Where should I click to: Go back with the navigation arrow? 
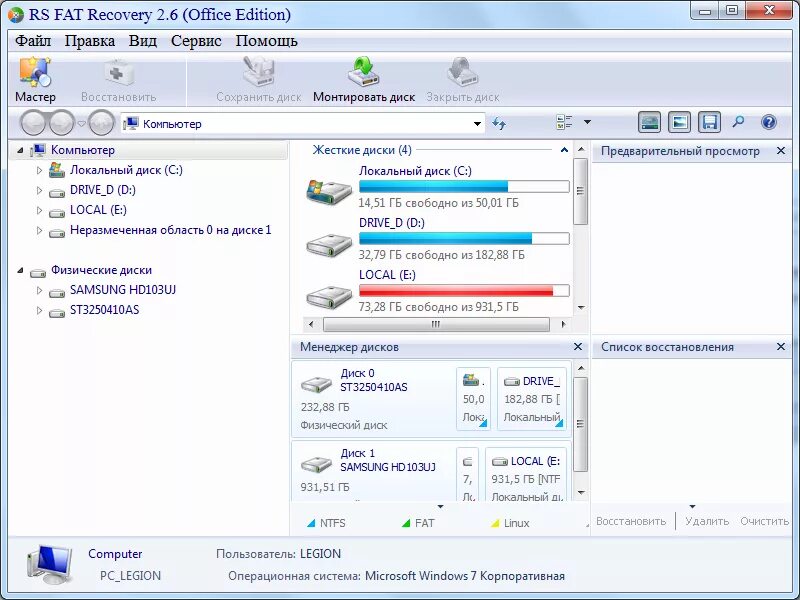[x=34, y=123]
